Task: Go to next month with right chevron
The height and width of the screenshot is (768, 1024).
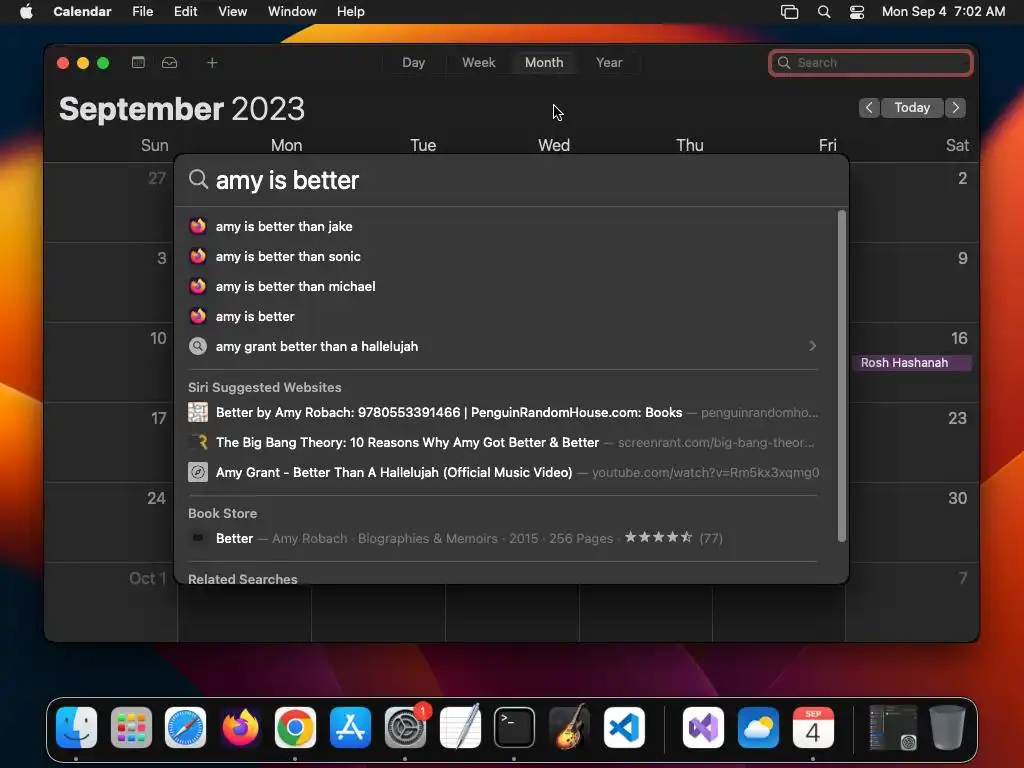Action: pos(955,108)
